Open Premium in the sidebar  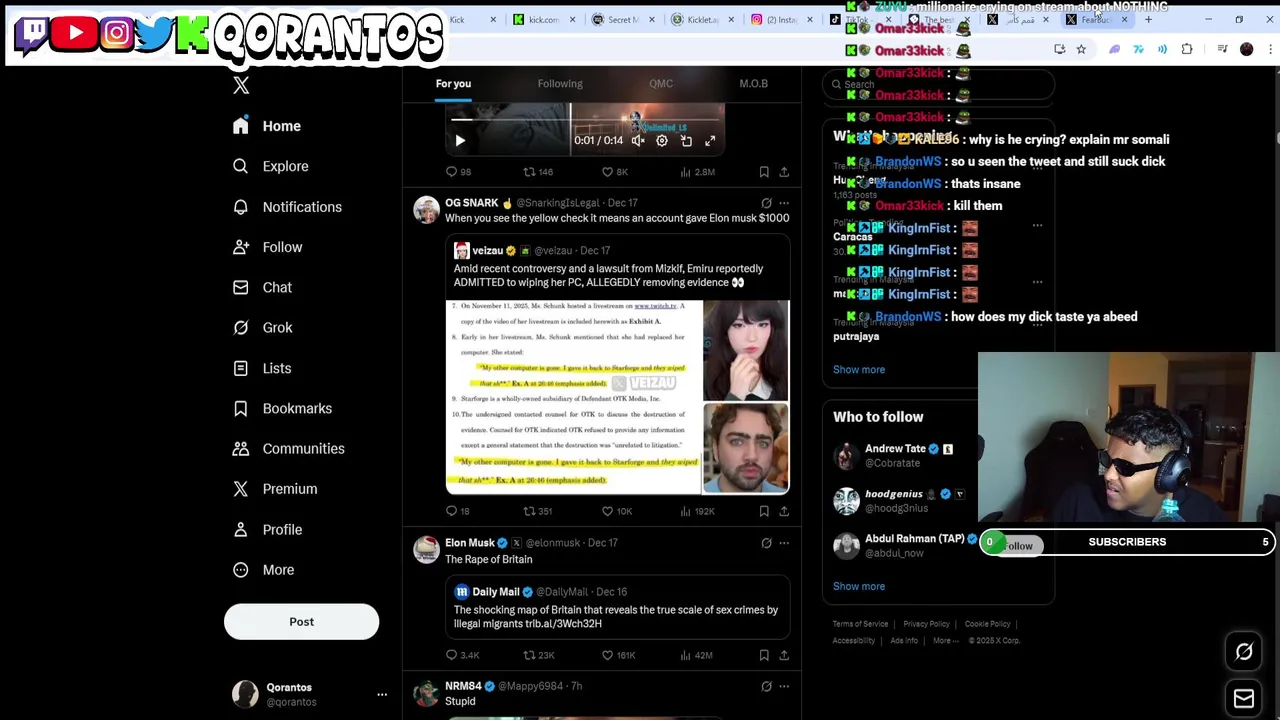(275, 489)
